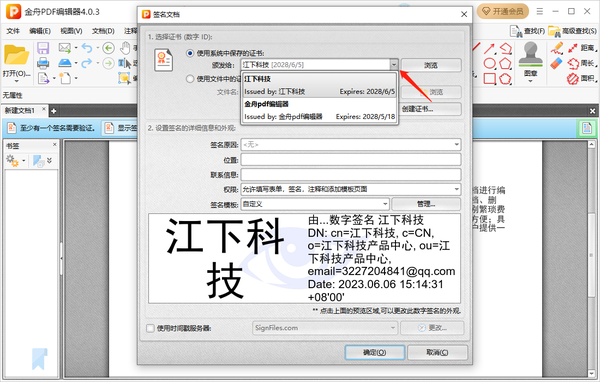Select the Oval drawing tool

click(x=489, y=63)
